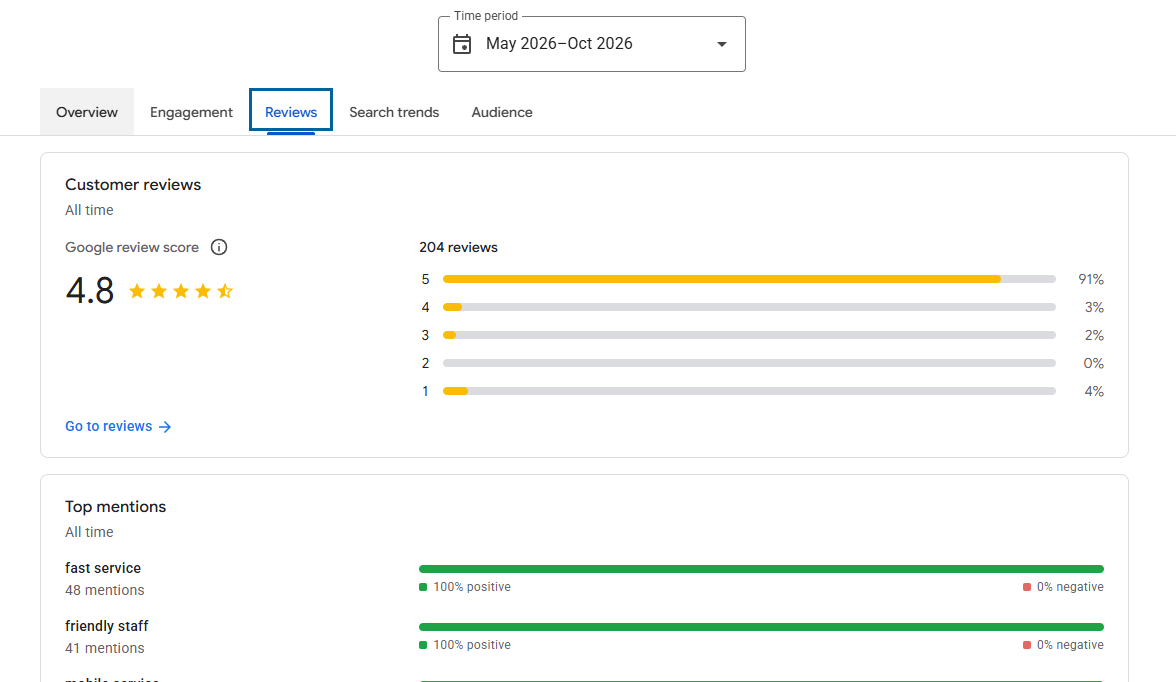Screen dimensions: 1176x682
Task: Open the Audience tab
Action: coord(502,112)
